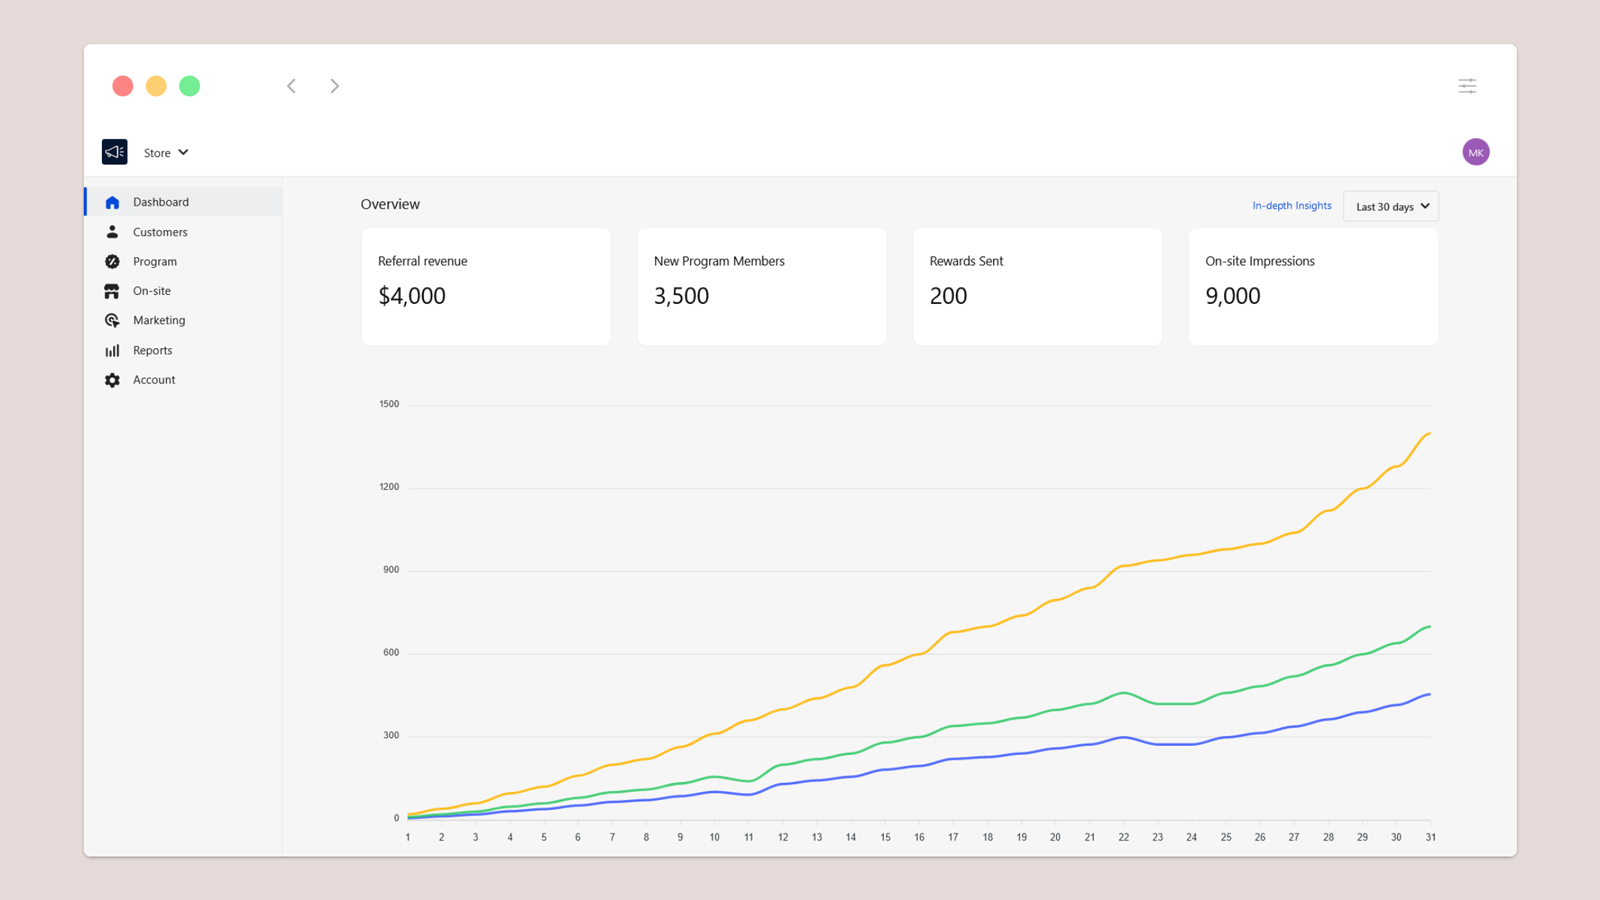Open the MK user avatar
1600x900 pixels.
pos(1475,152)
